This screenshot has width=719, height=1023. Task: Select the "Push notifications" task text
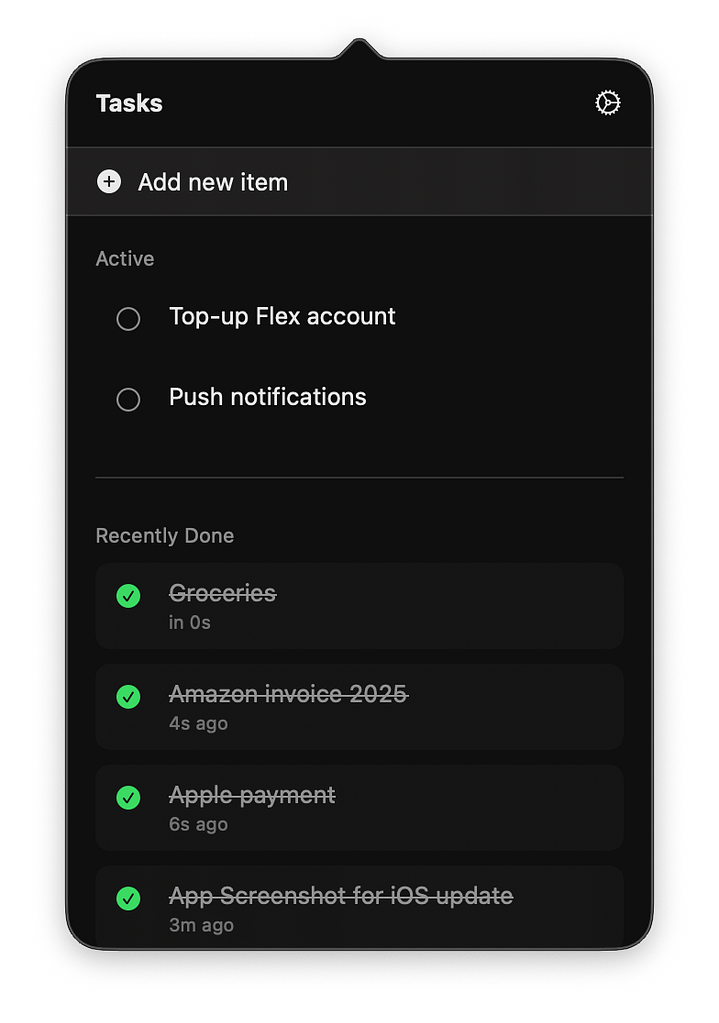[x=267, y=397]
